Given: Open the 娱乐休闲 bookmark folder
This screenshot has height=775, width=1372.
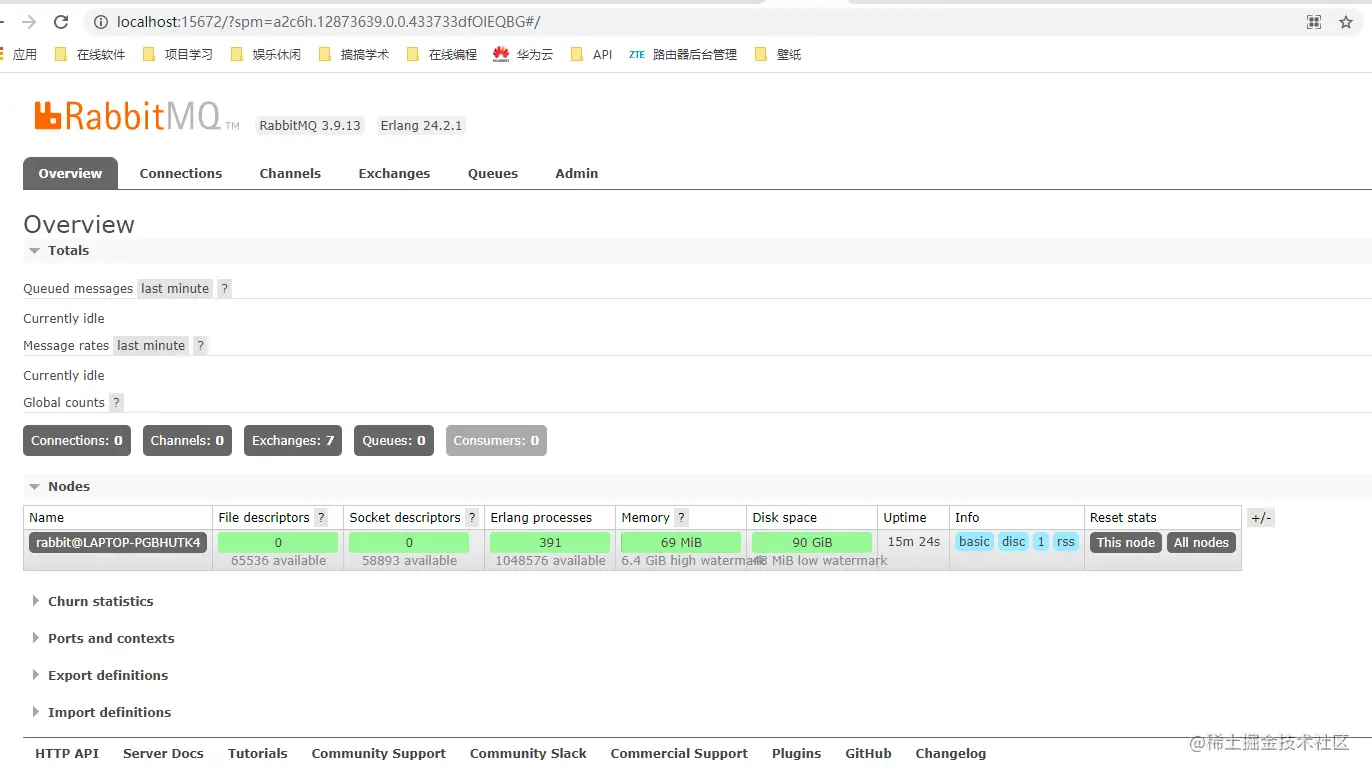Looking at the screenshot, I should (266, 55).
